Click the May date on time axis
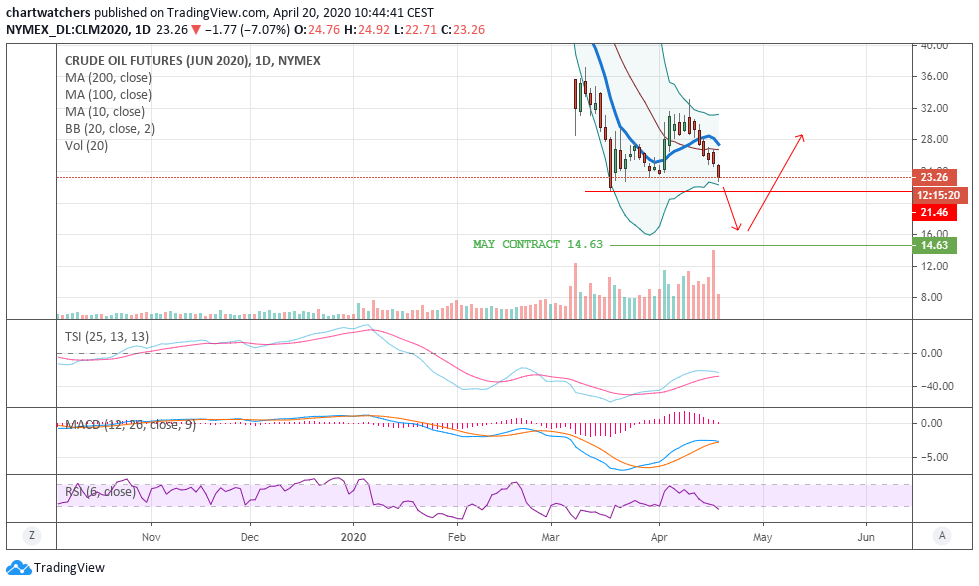 [762, 537]
